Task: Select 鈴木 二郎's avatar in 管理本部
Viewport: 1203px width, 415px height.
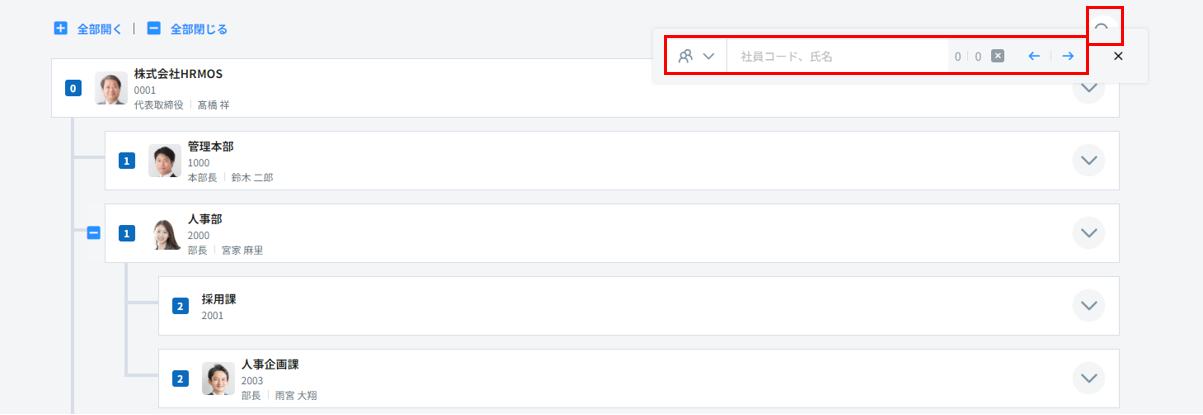Action: click(x=165, y=161)
